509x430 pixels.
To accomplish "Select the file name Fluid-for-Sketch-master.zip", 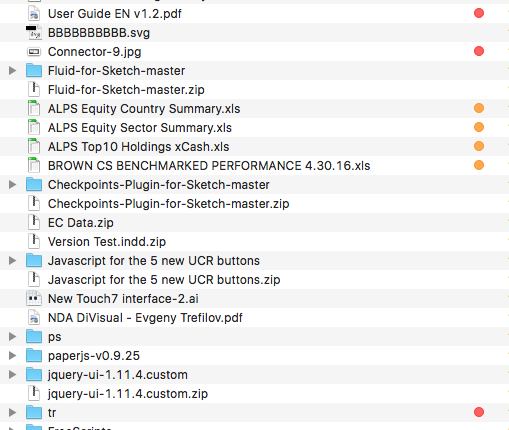I will [126, 90].
